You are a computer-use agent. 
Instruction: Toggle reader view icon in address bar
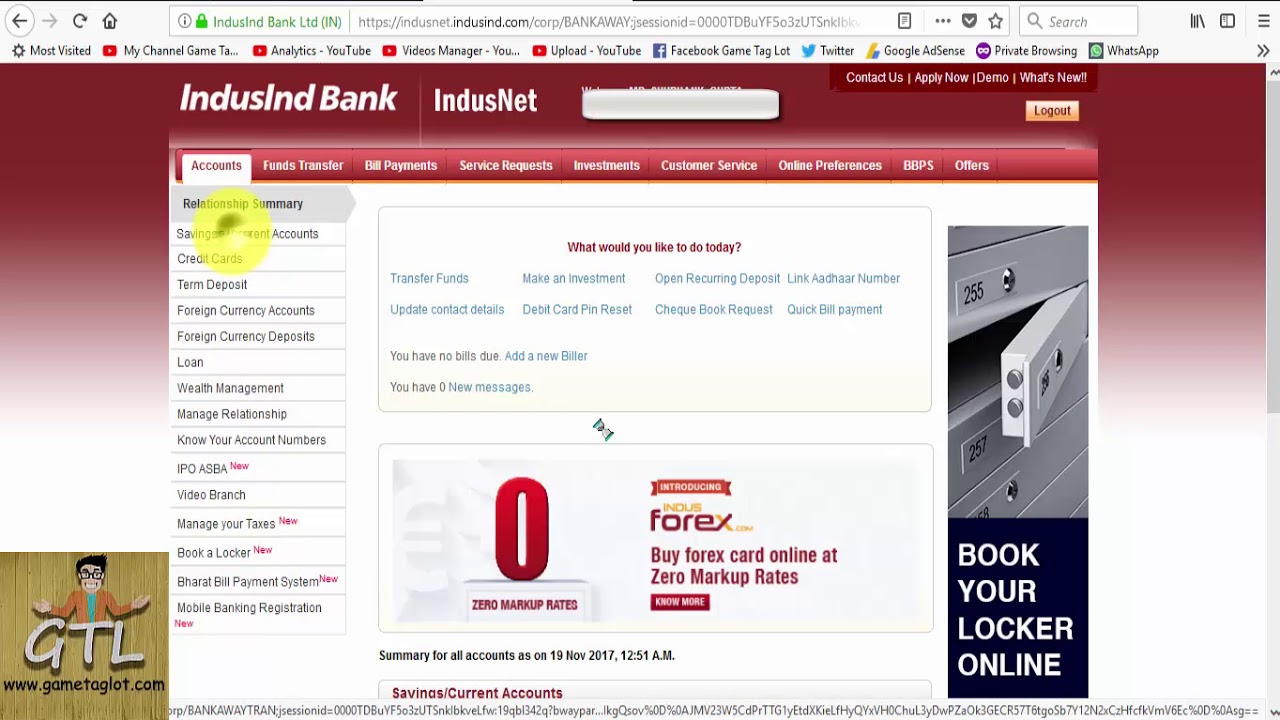tap(904, 21)
